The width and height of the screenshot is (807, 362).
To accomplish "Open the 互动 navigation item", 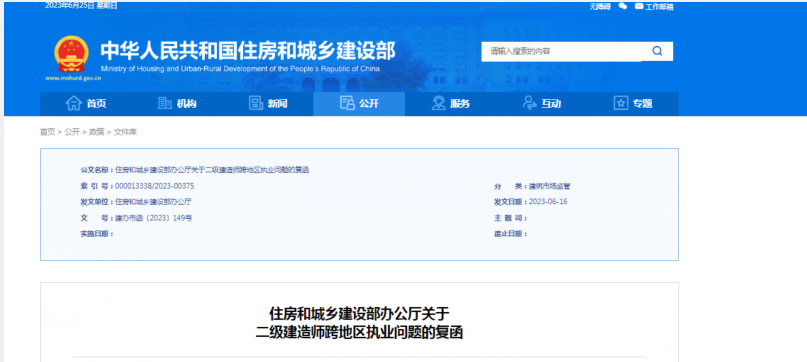I will (x=541, y=104).
